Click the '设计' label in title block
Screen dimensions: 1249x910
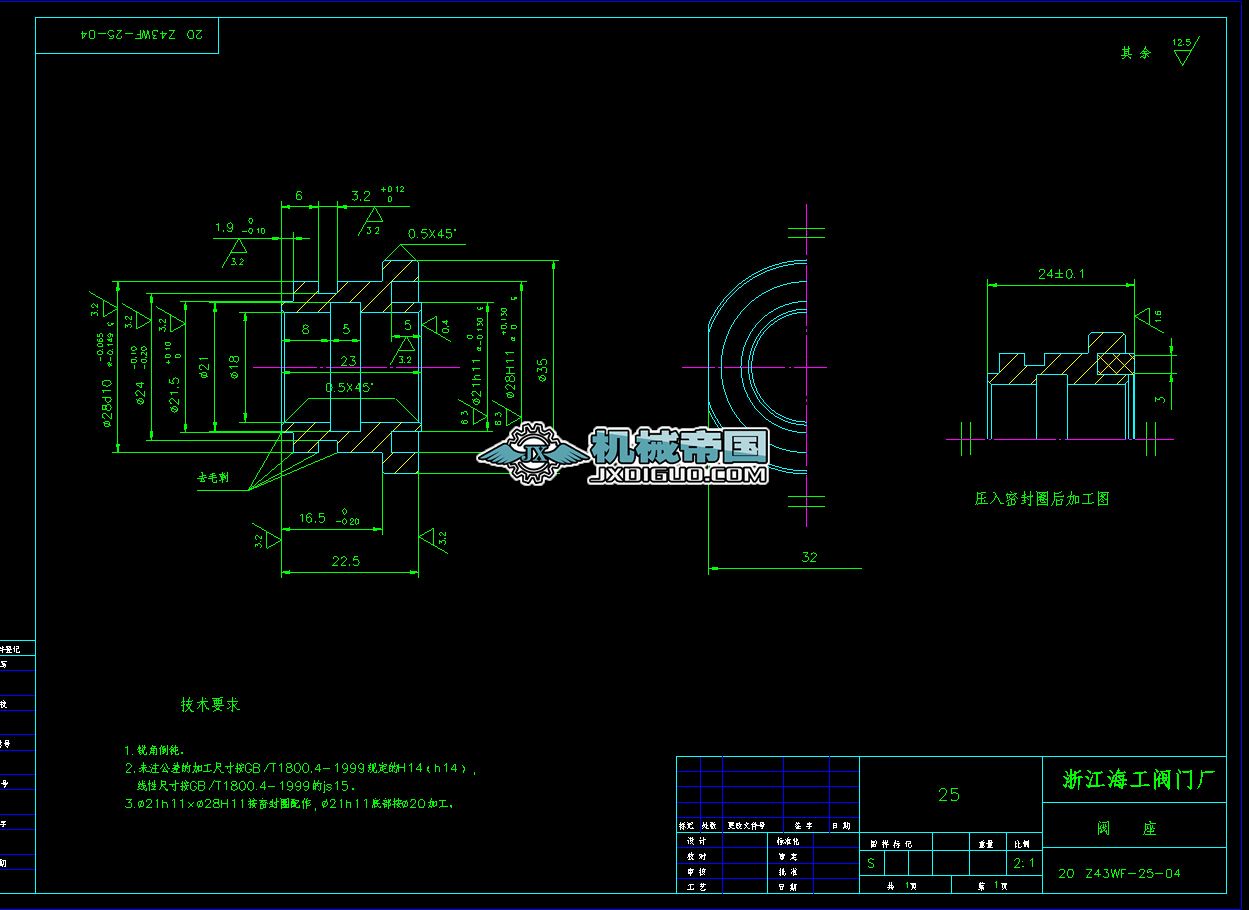click(696, 841)
